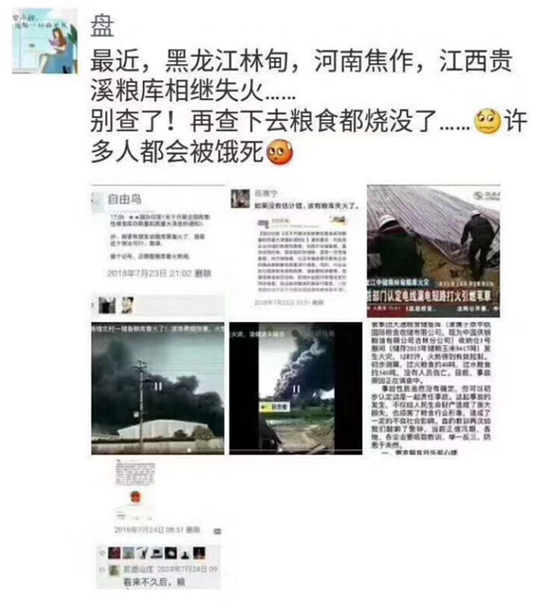Click pause icon on warehouse smoke video
550x607 pixels.
coord(158,386)
